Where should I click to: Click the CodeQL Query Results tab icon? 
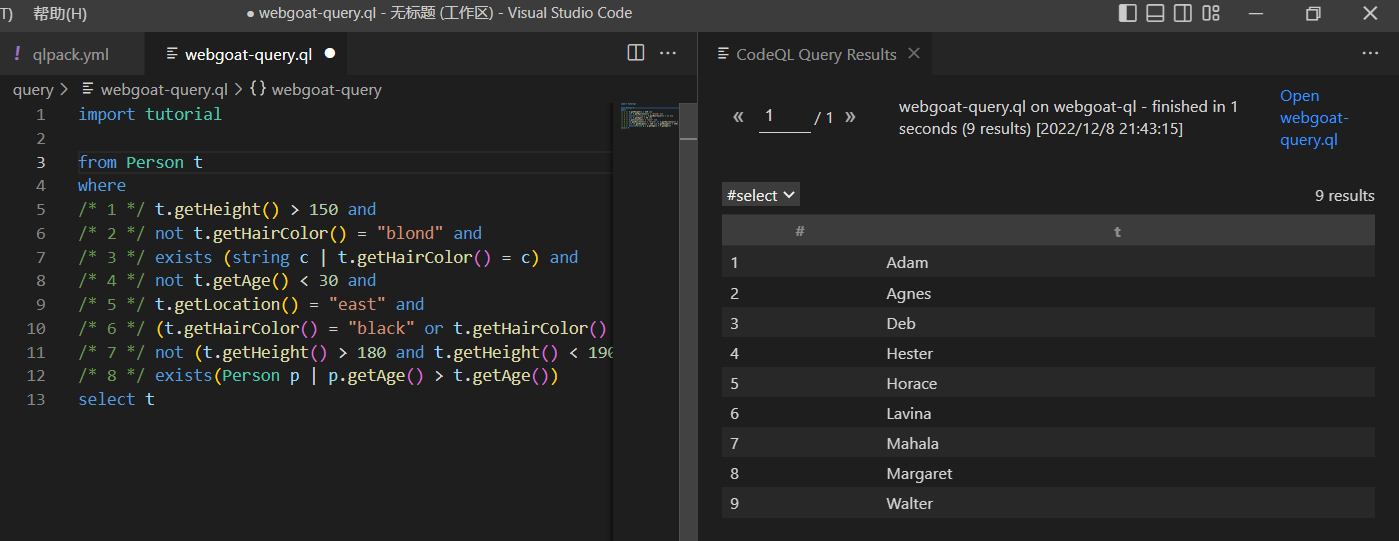723,54
